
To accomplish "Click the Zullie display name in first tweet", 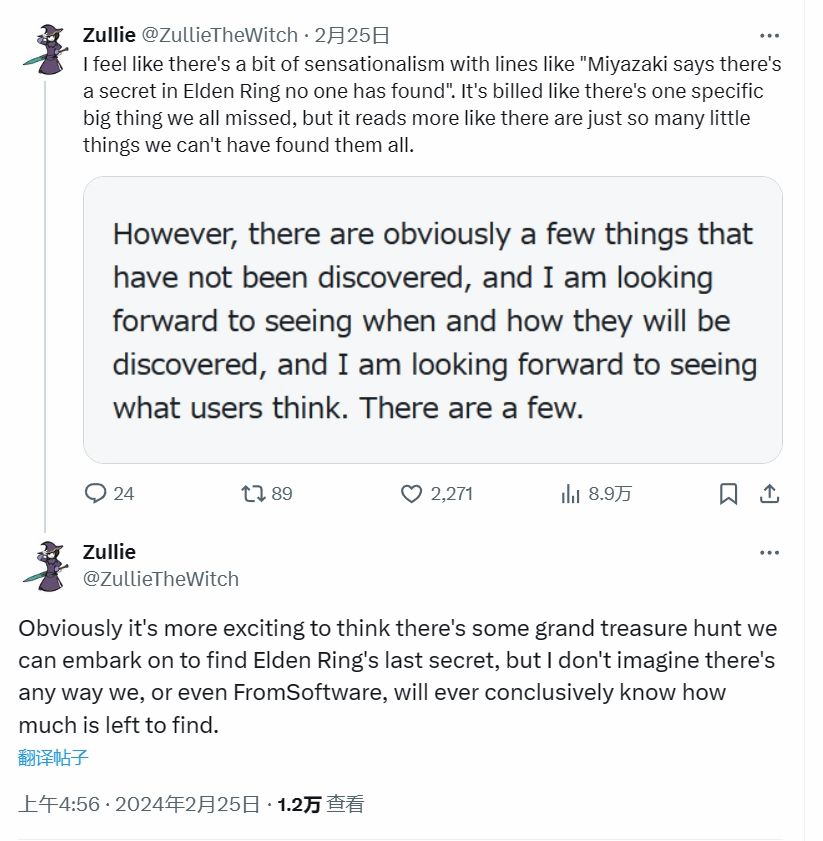I will pyautogui.click(x=109, y=35).
